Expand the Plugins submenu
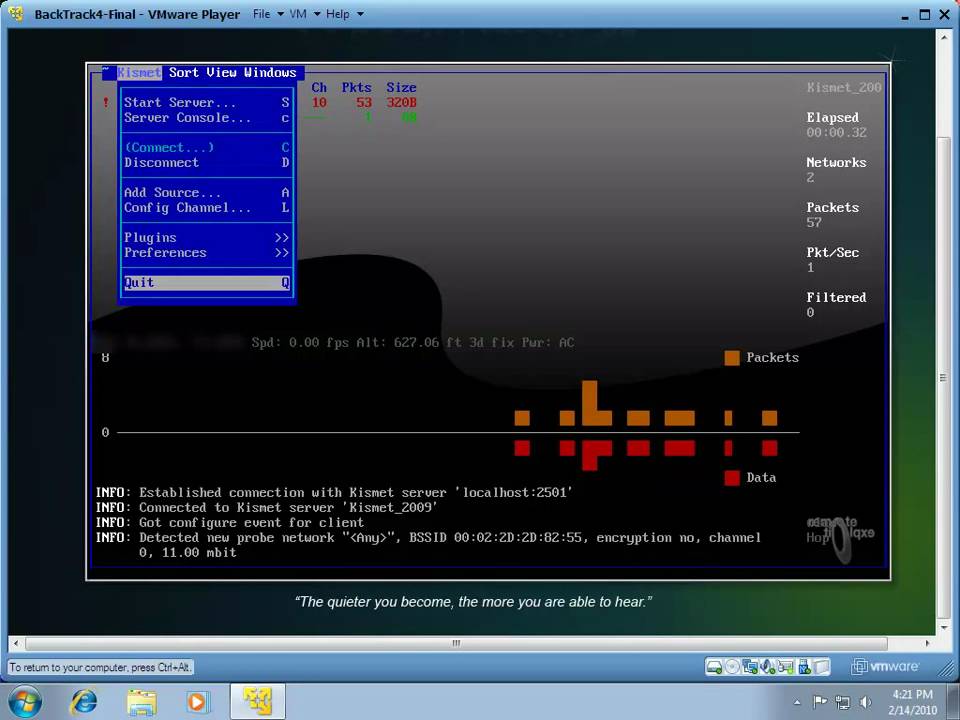Image resolution: width=960 pixels, height=720 pixels. (206, 238)
